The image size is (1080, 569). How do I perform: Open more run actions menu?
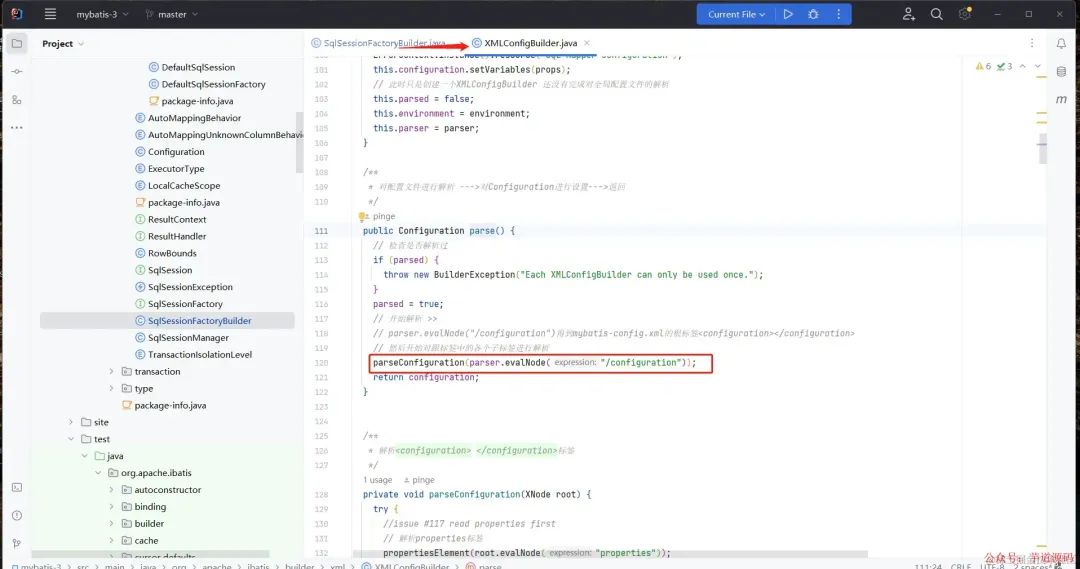coord(838,14)
